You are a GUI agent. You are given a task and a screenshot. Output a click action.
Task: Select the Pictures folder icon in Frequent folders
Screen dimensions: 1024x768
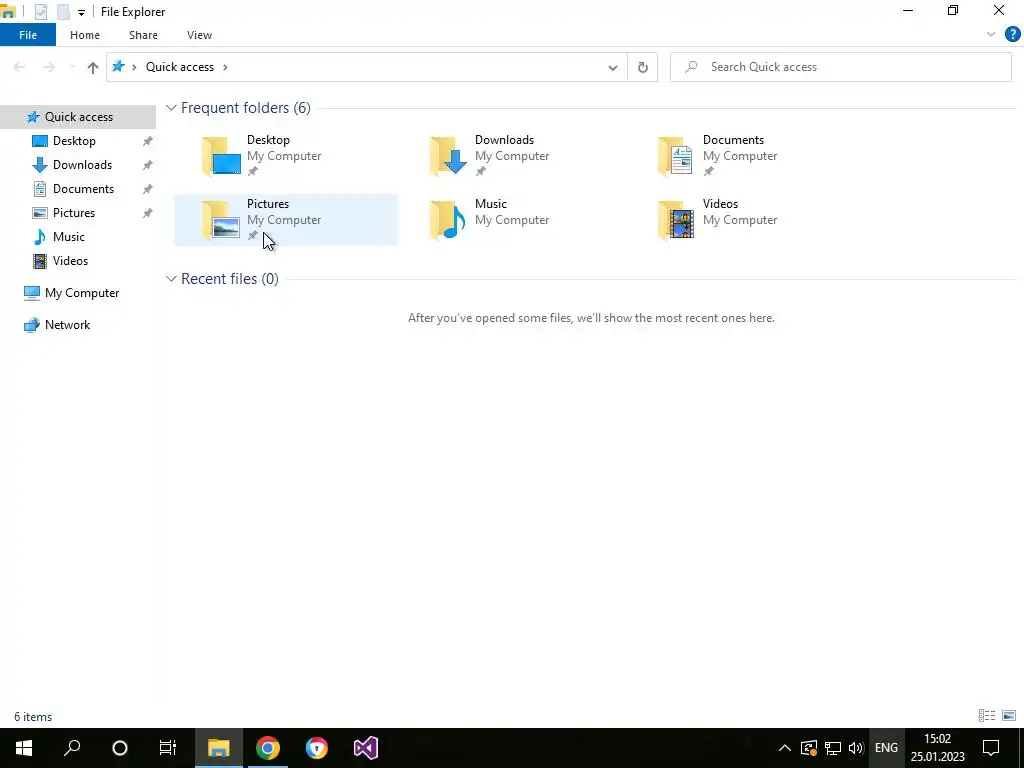(221, 220)
